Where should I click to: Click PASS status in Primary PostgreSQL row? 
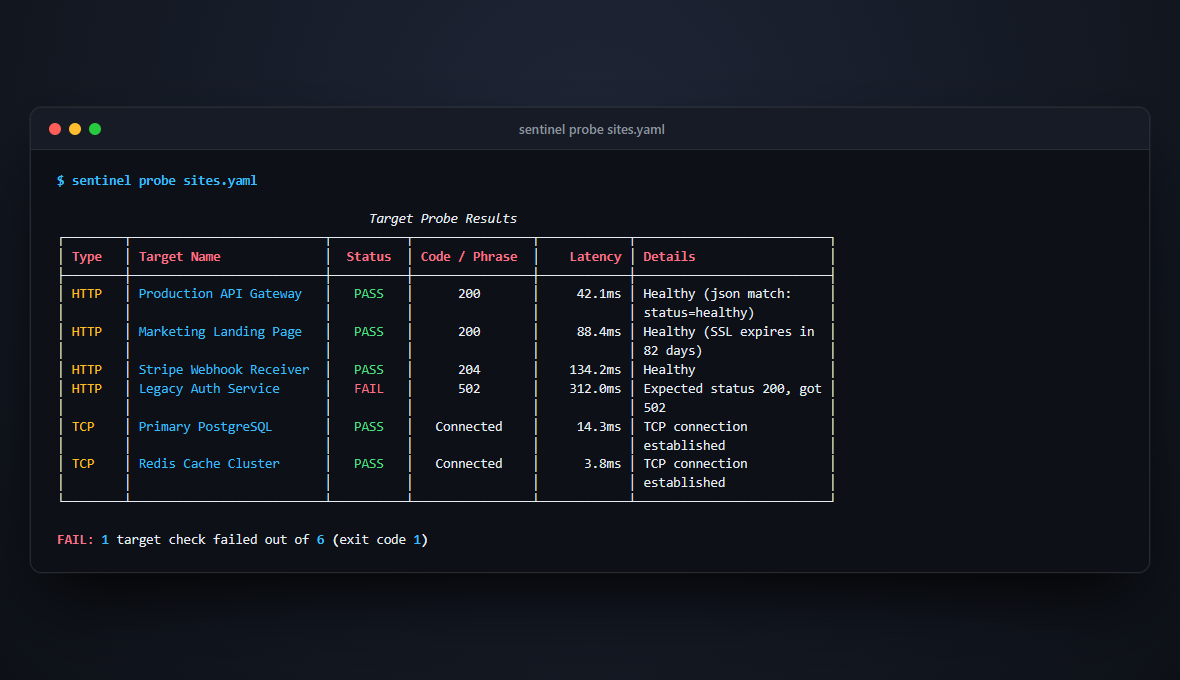pyautogui.click(x=369, y=427)
